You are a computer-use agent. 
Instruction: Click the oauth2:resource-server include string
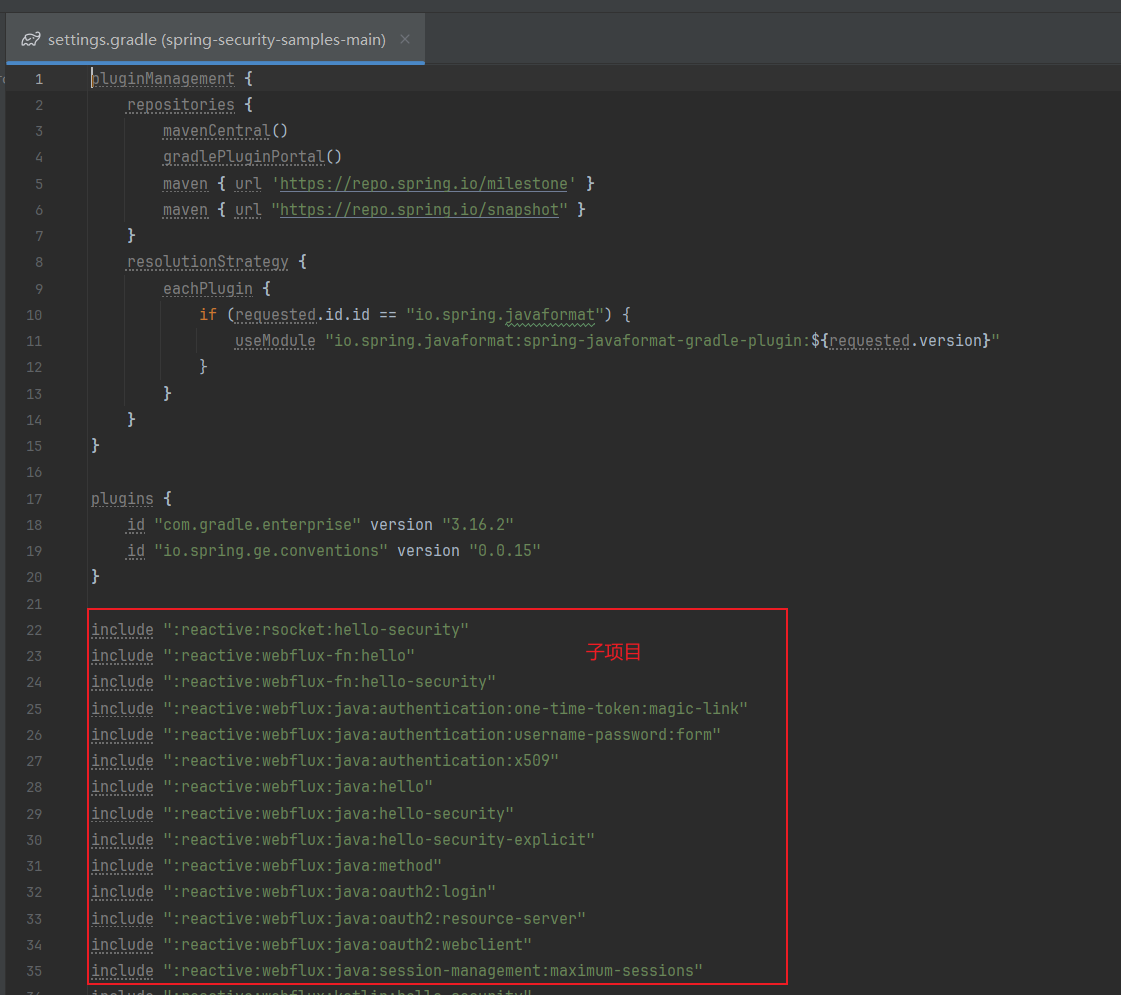[x=375, y=919]
